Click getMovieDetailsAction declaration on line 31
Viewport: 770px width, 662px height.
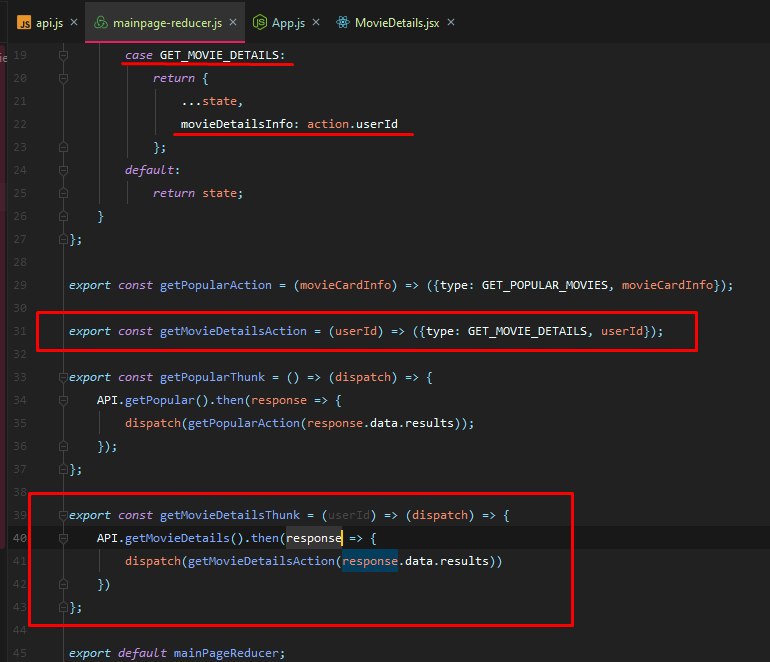233,331
